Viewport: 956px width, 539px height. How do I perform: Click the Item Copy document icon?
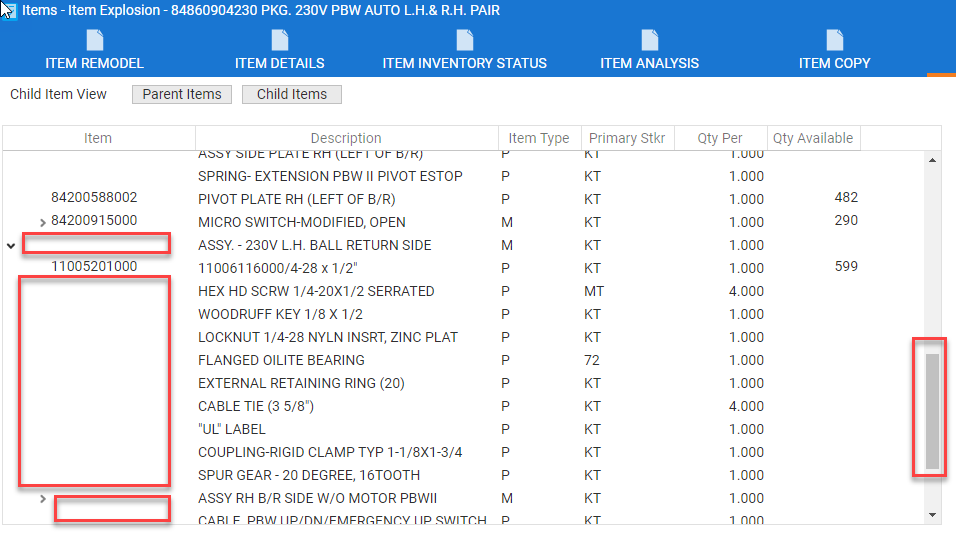point(834,40)
